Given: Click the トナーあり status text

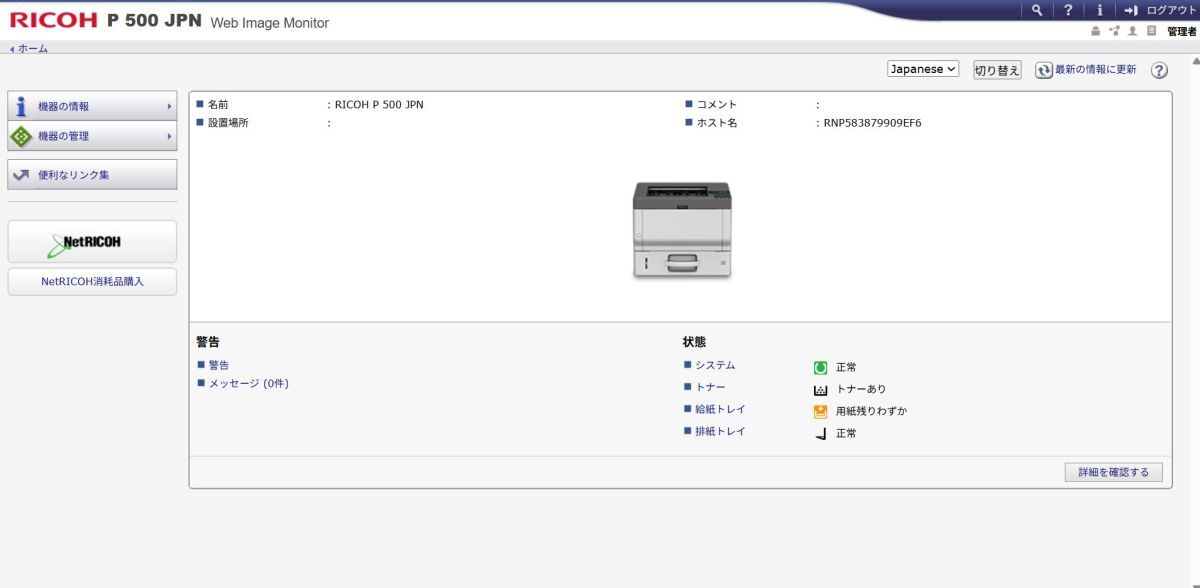Looking at the screenshot, I should tap(861, 389).
